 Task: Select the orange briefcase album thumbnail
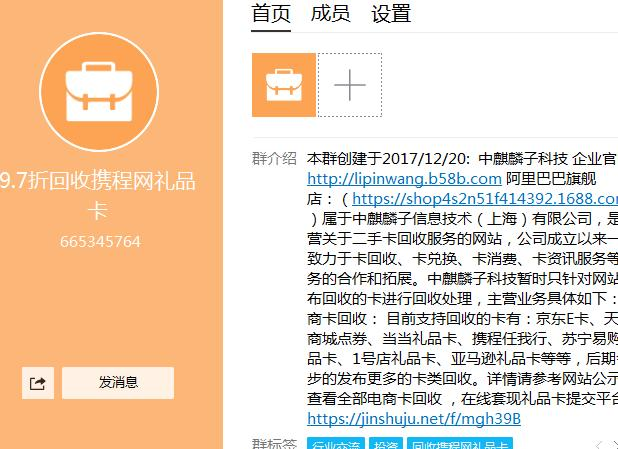point(284,85)
